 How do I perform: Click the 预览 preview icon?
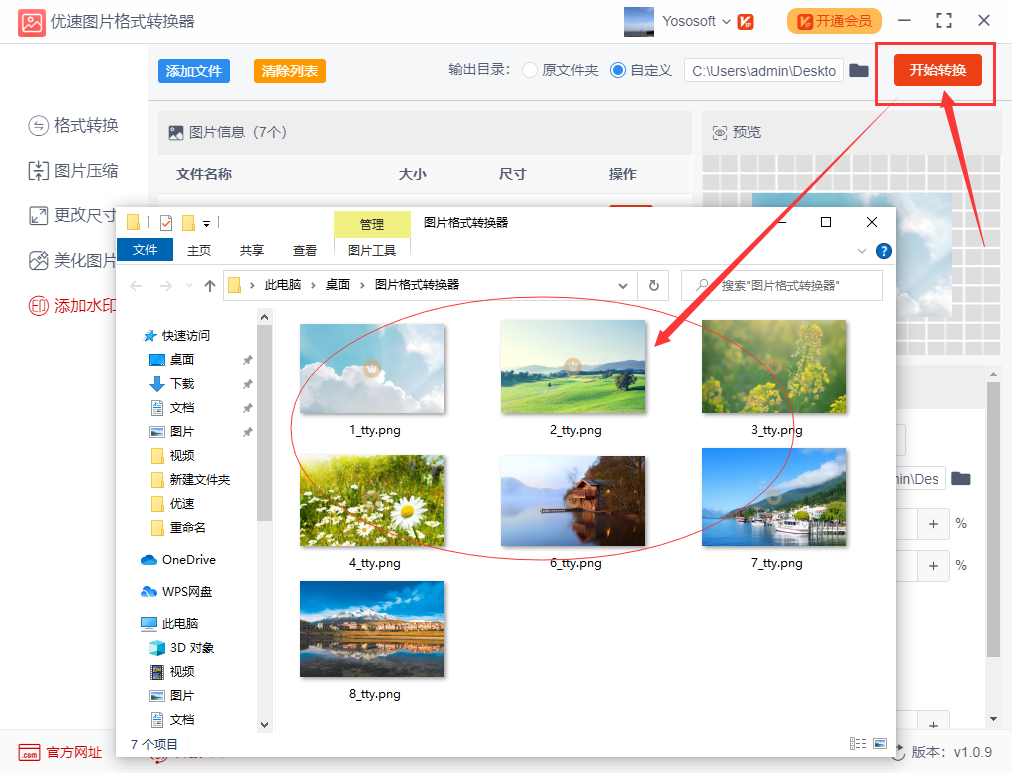(x=719, y=132)
